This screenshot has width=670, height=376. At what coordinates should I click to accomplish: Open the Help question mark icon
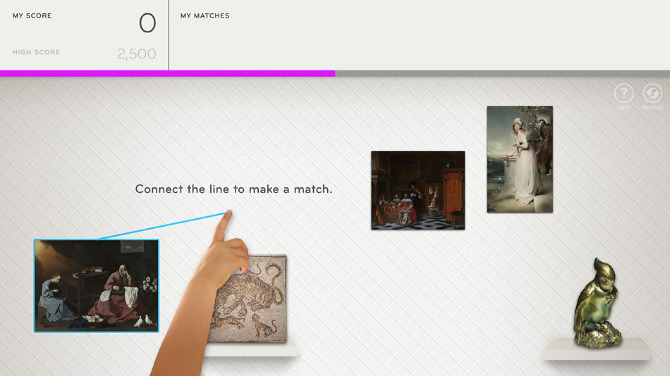(623, 93)
